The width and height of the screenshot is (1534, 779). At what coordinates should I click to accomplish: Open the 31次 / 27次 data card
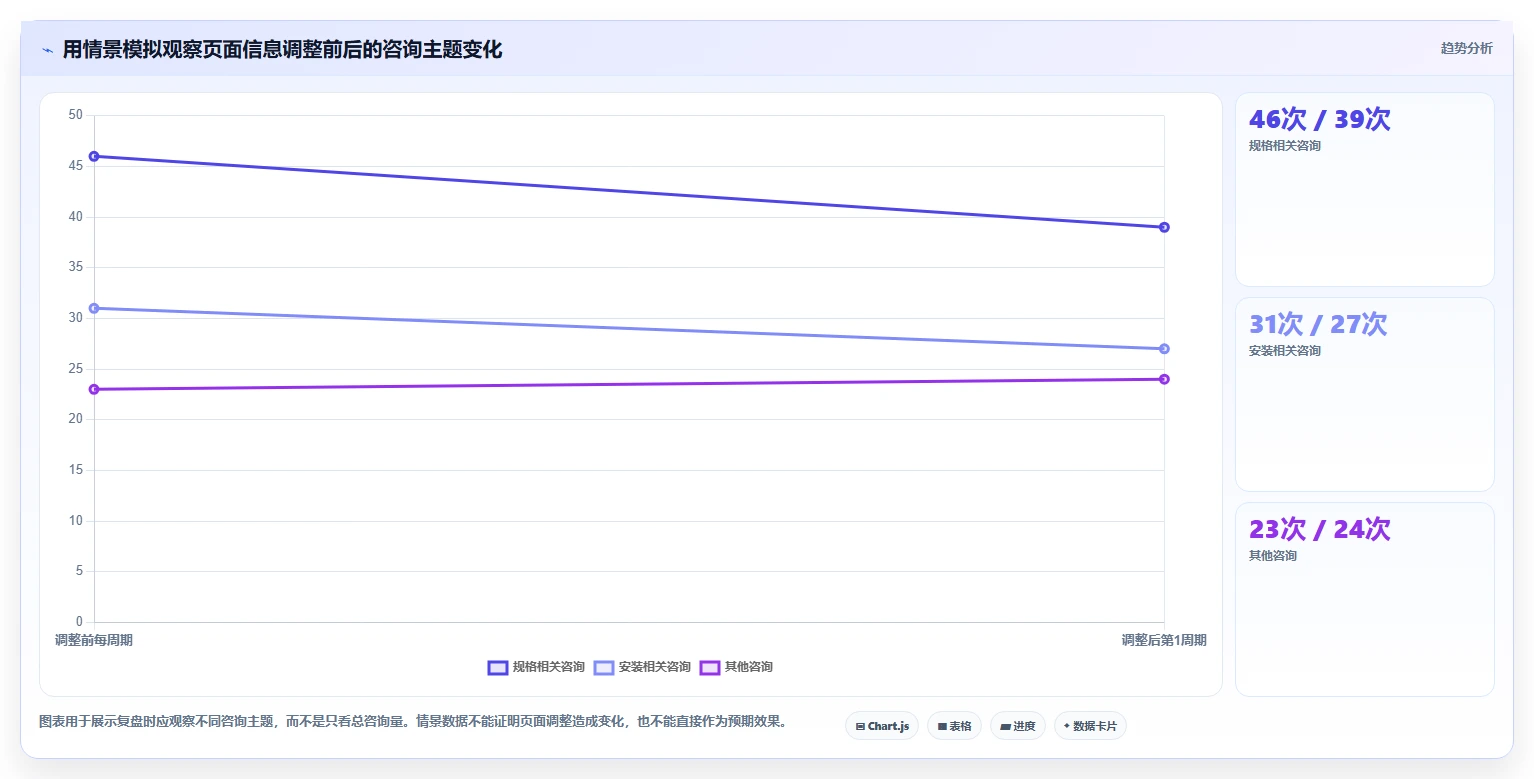[1364, 394]
